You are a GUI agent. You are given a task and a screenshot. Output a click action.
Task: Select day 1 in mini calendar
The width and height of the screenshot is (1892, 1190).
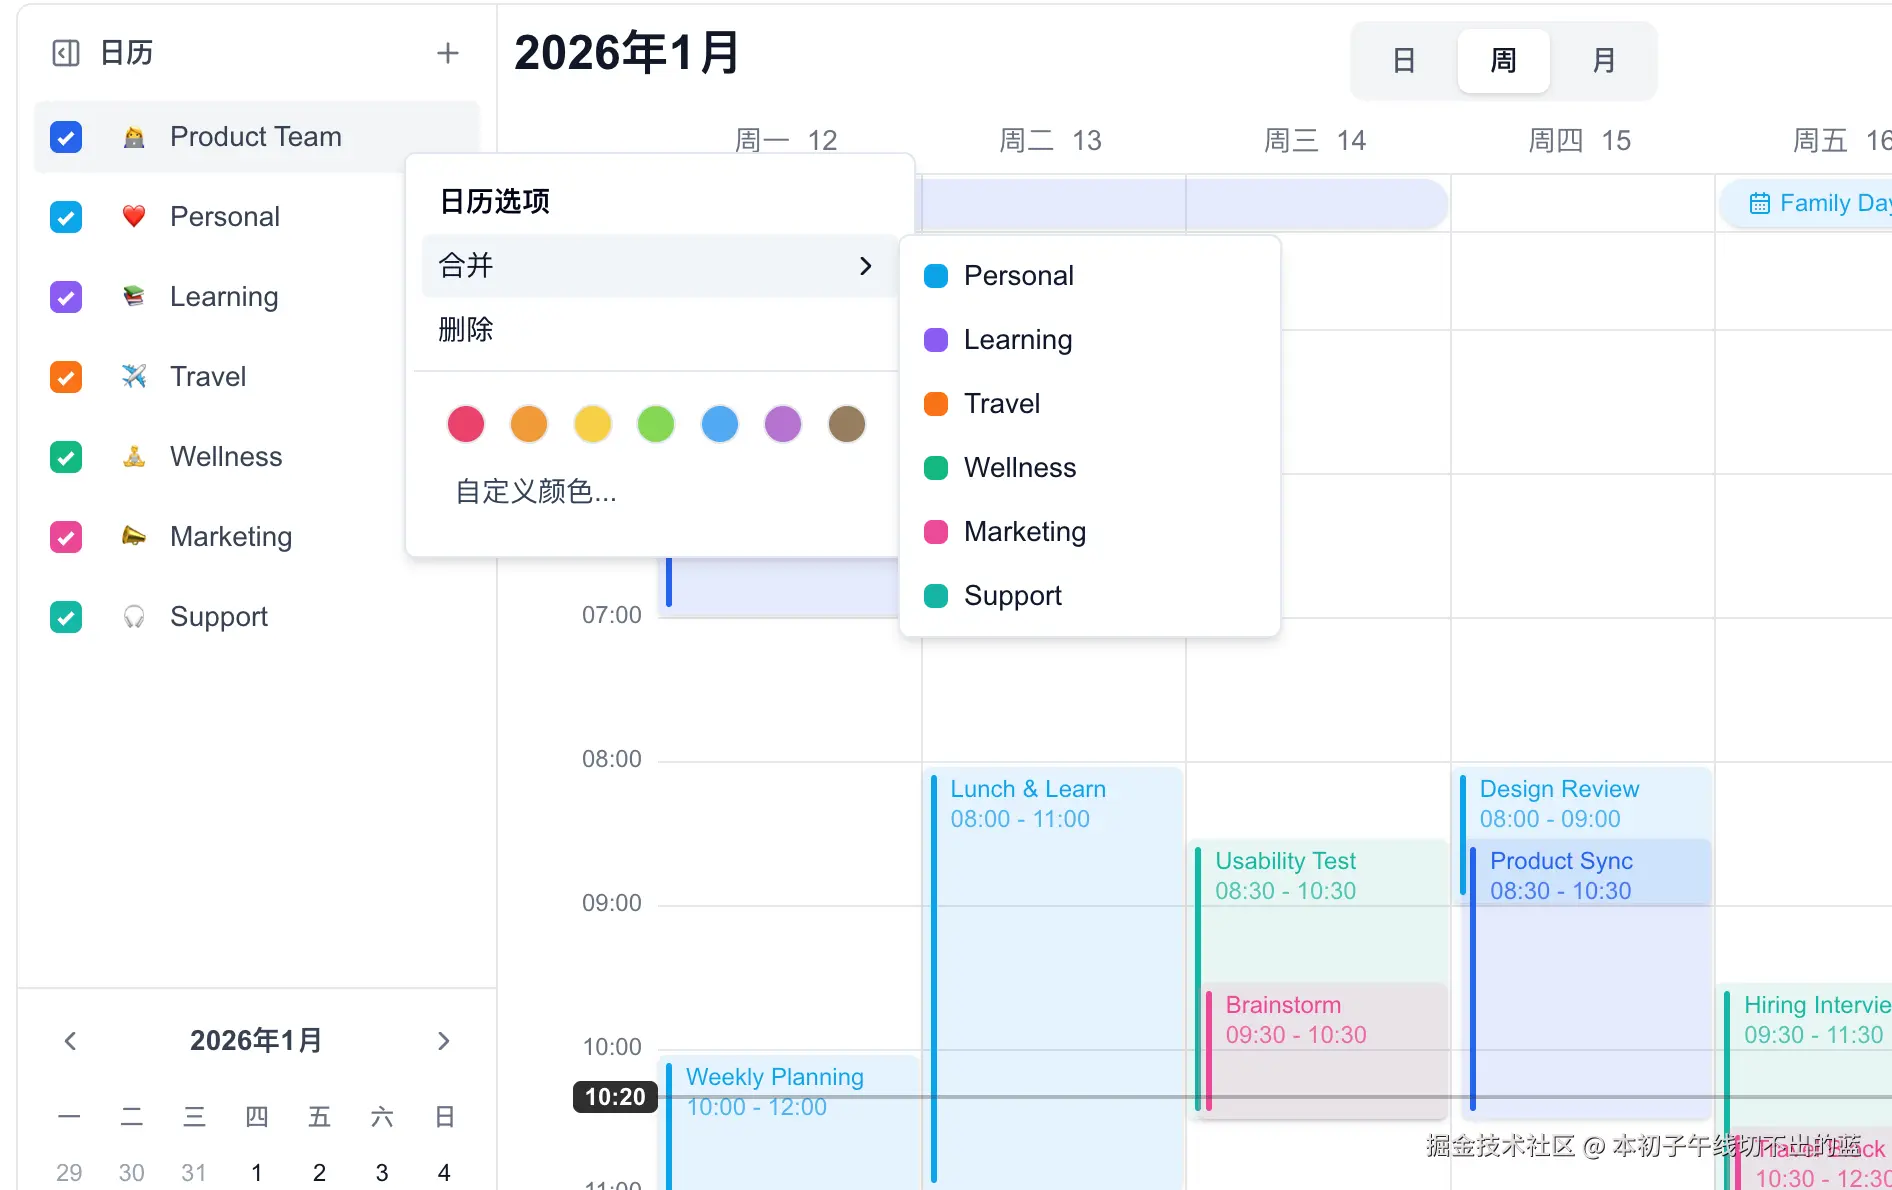click(257, 1173)
